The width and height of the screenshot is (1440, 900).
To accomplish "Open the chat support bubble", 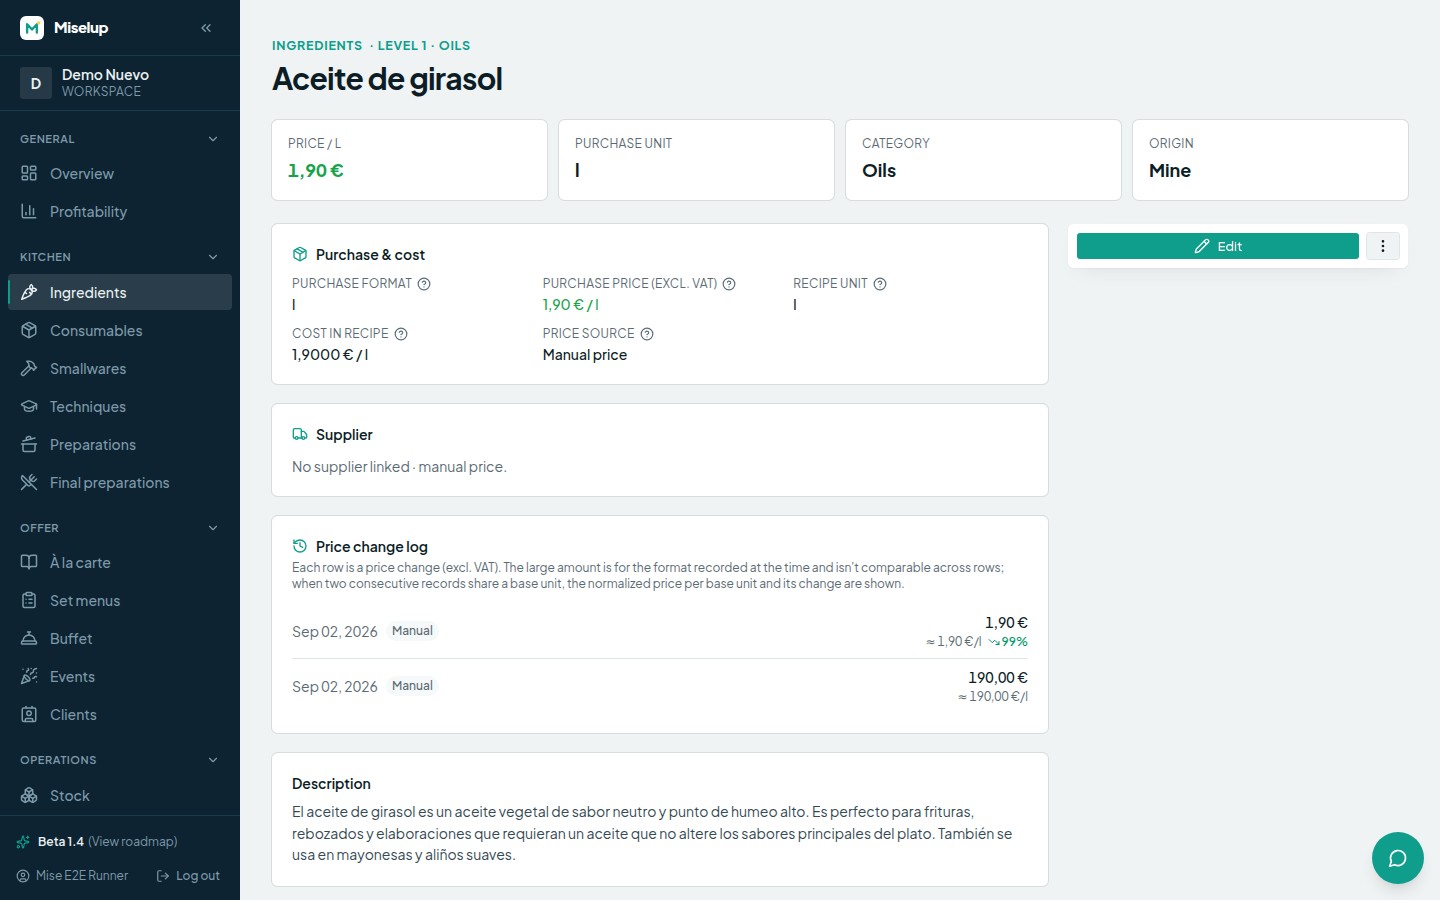I will coord(1398,858).
